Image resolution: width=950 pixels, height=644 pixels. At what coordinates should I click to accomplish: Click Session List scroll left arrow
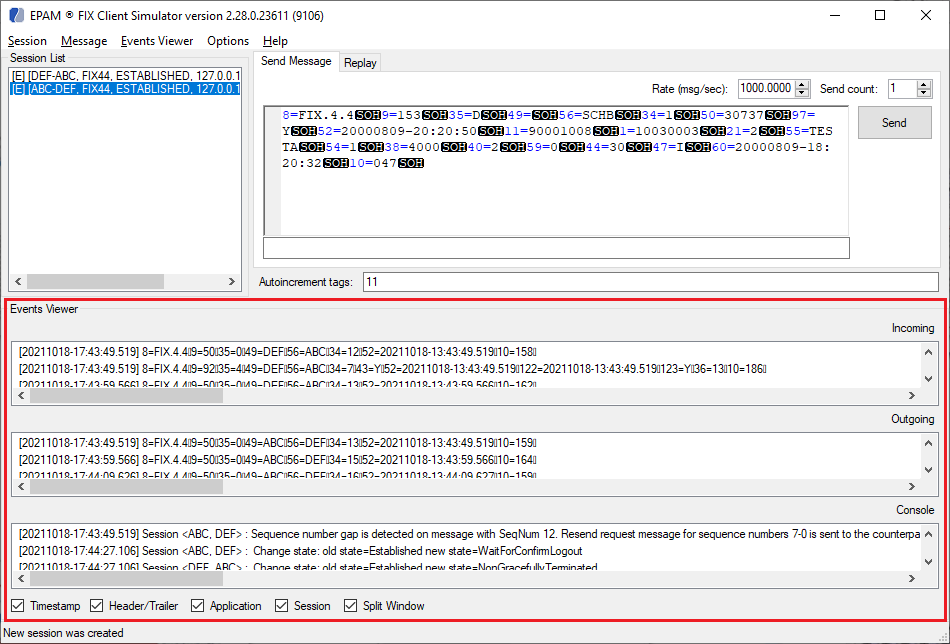(18, 282)
